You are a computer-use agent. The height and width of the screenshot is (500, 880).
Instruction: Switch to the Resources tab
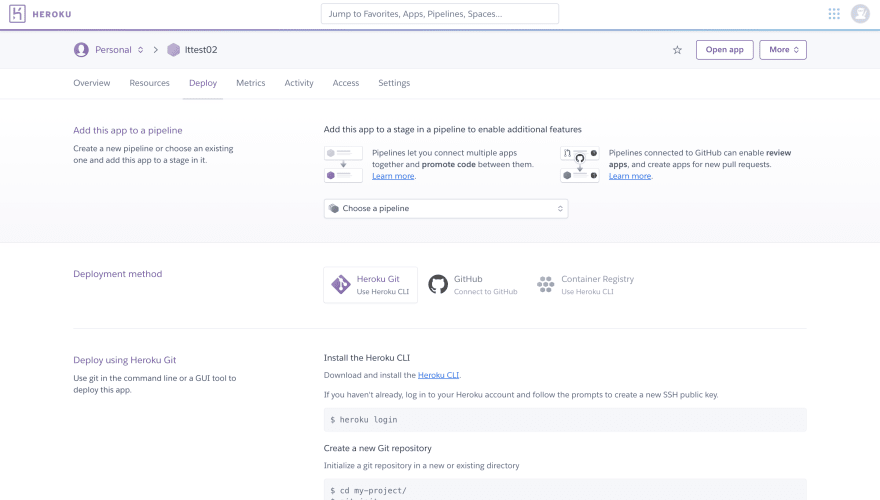coord(149,83)
